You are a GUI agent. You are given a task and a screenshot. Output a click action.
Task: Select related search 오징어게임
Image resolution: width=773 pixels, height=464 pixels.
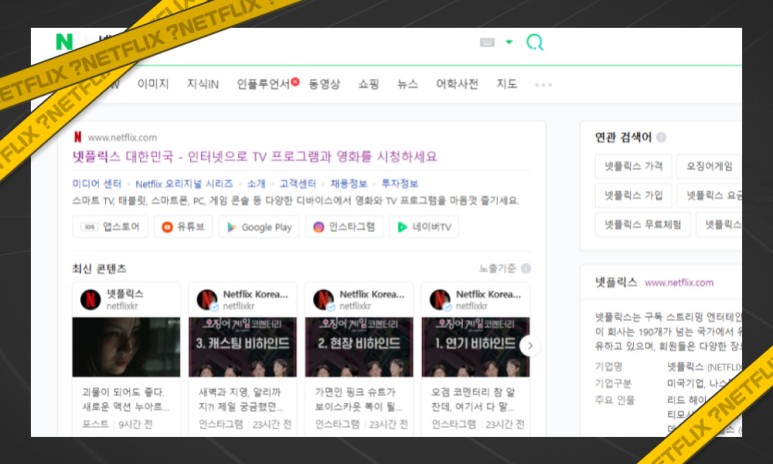tap(709, 166)
